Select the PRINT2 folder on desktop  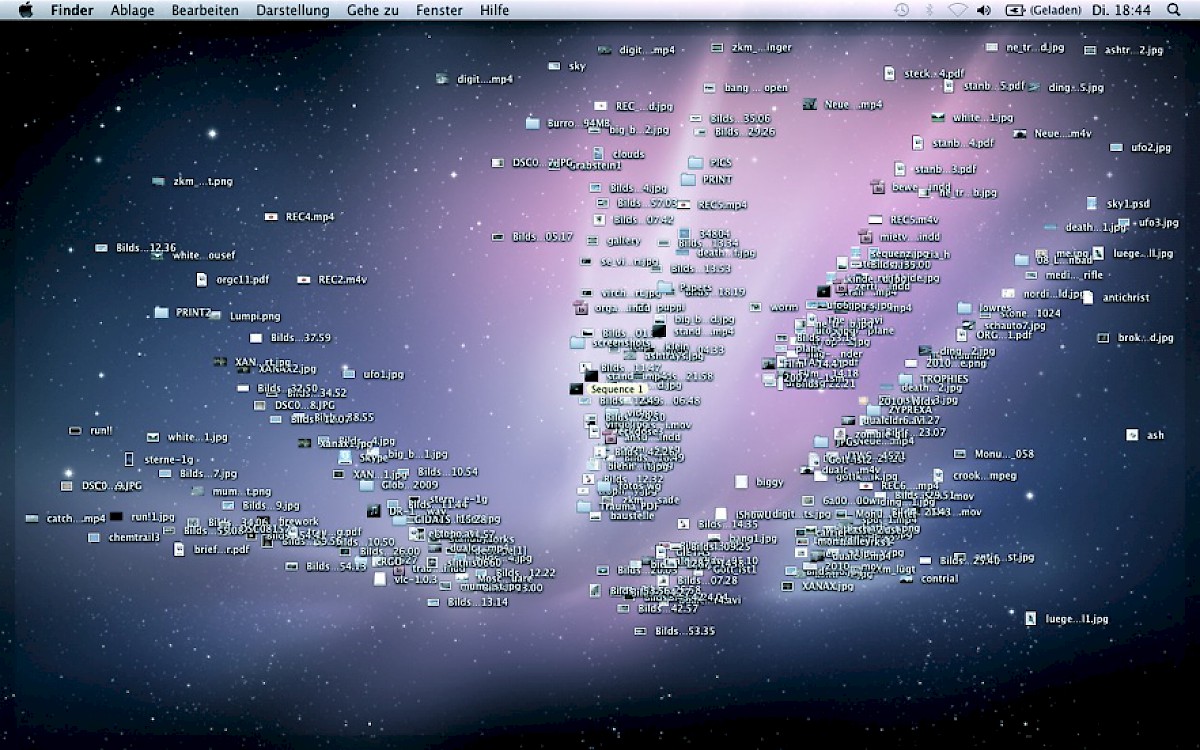pyautogui.click(x=162, y=312)
